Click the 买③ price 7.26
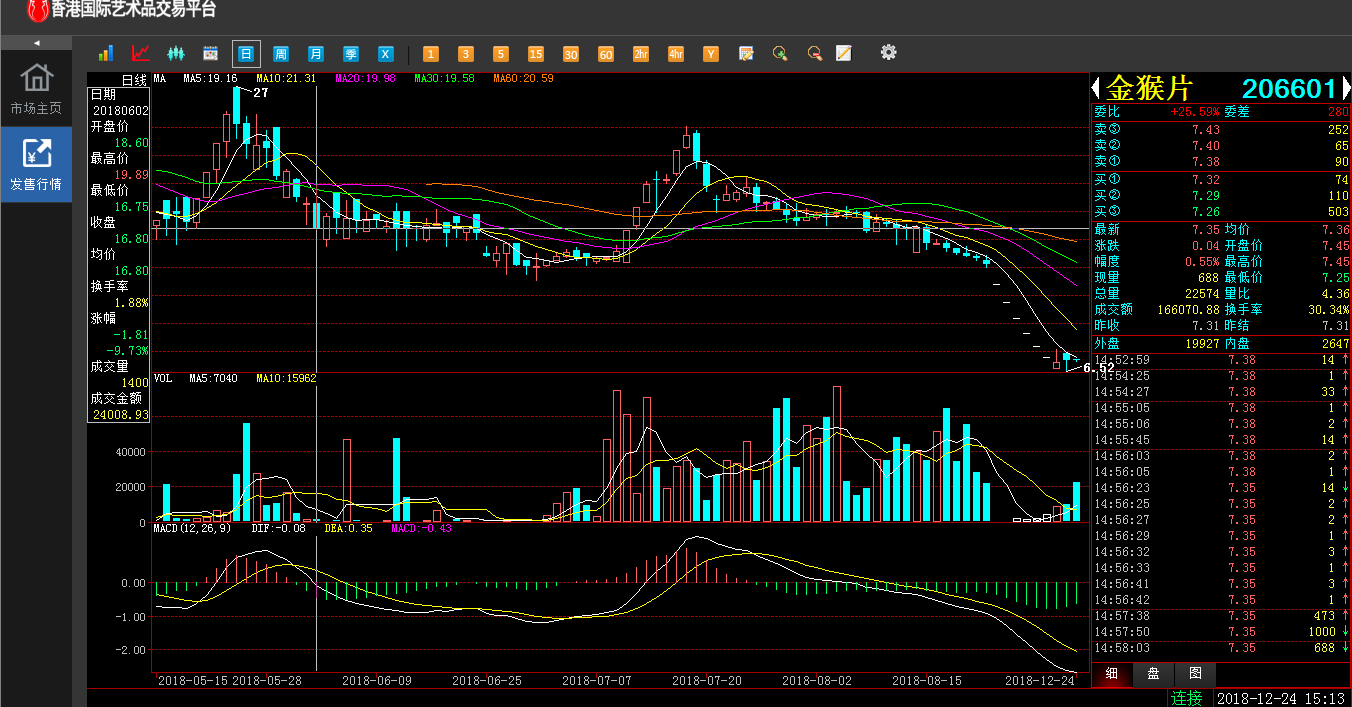Viewport: 1352px width, 707px height. pos(1206,212)
